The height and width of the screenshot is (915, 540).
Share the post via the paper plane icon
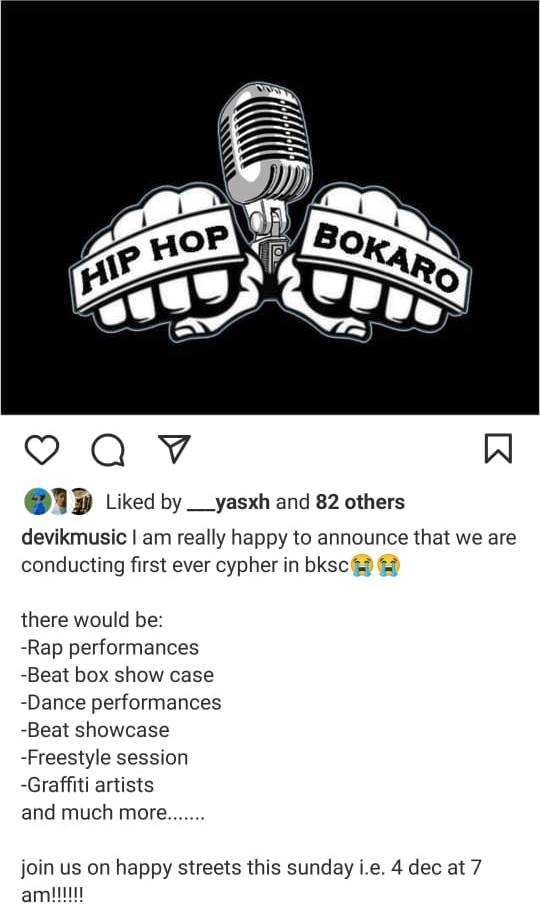pyautogui.click(x=175, y=449)
